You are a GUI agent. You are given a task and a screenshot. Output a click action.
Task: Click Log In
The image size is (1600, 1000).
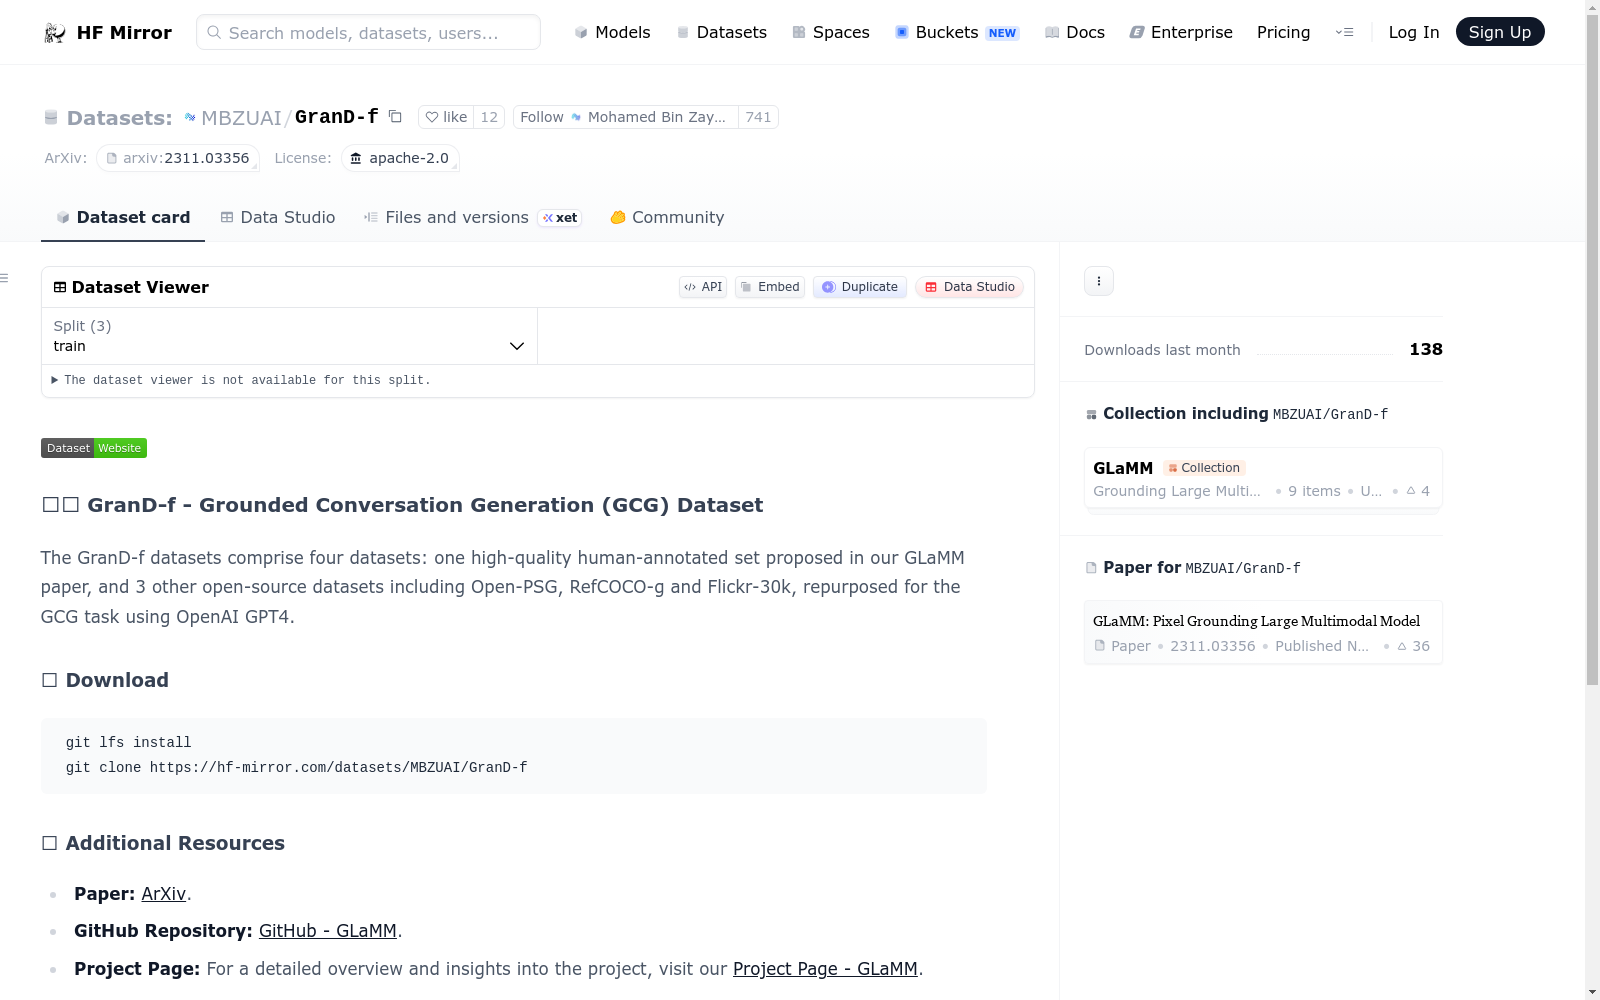click(x=1414, y=33)
